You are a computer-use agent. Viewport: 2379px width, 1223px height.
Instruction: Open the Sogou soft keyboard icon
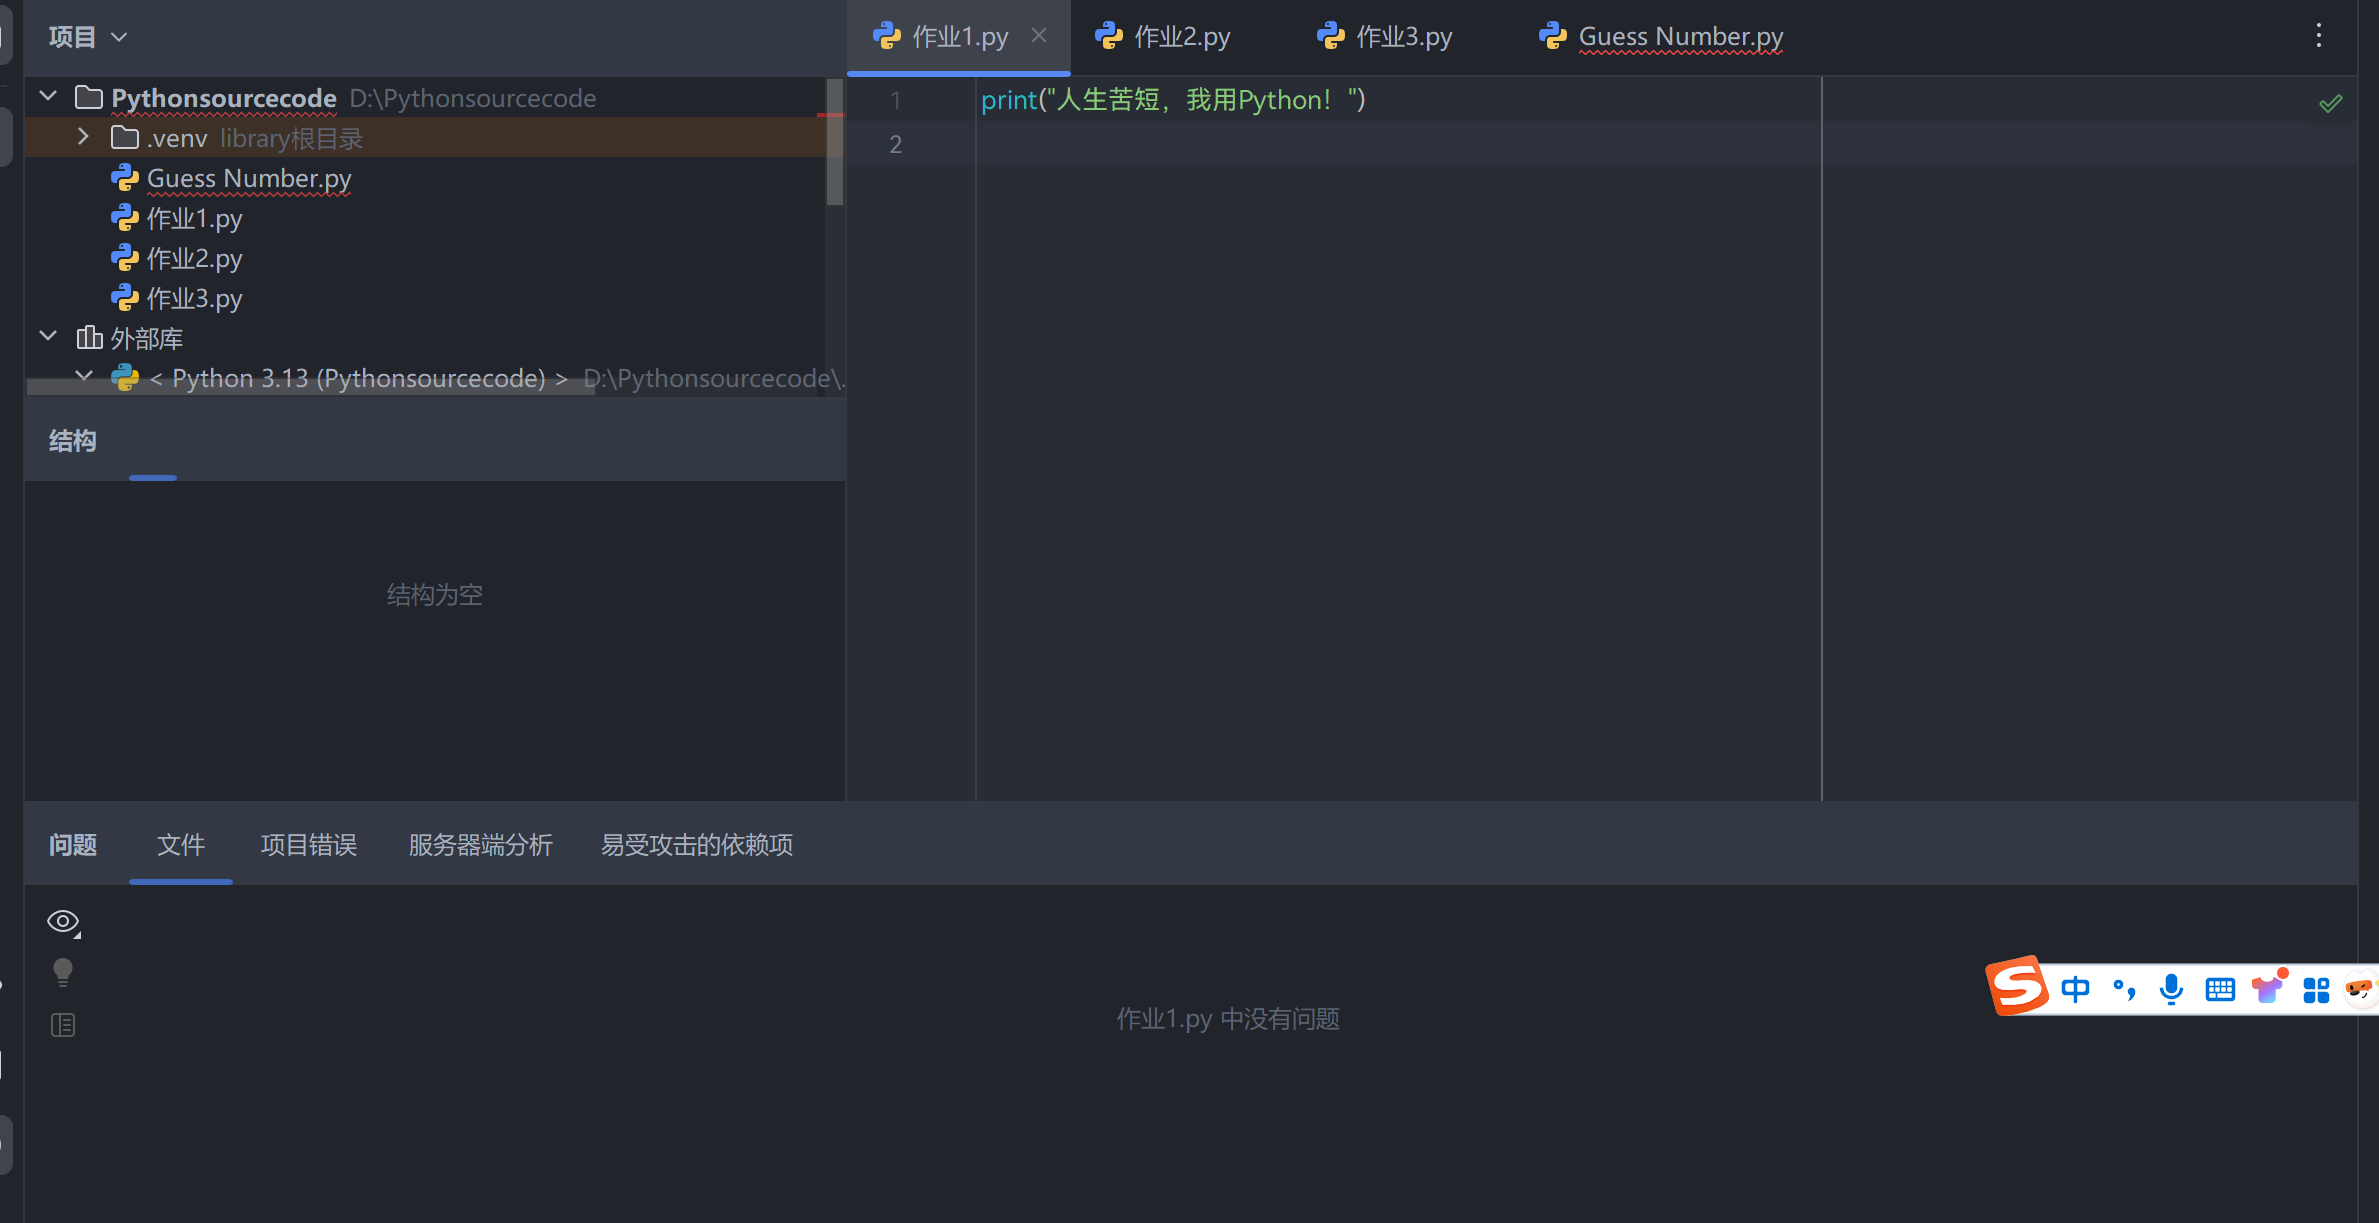(2220, 990)
